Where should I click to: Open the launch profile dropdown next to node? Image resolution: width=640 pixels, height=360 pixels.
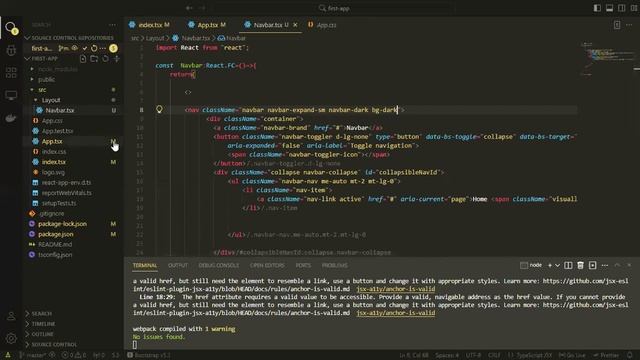(x=557, y=265)
